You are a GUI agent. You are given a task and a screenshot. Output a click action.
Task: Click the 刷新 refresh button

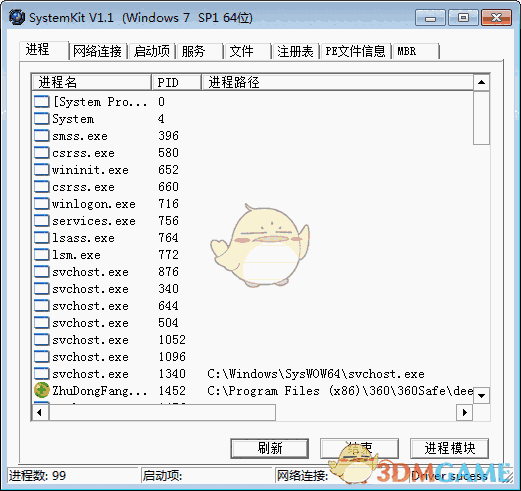[x=270, y=448]
